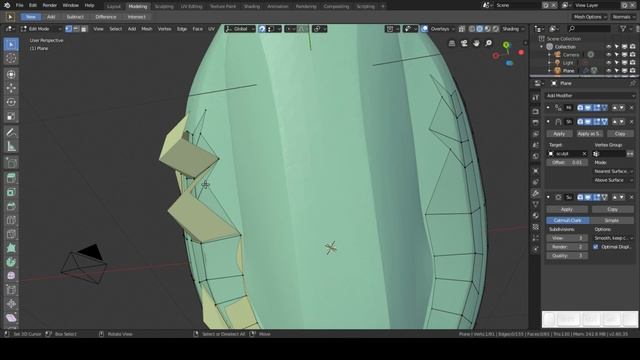Toggle Collection visibility eye icon
Viewport: 640px width, 360px height.
tap(609, 47)
